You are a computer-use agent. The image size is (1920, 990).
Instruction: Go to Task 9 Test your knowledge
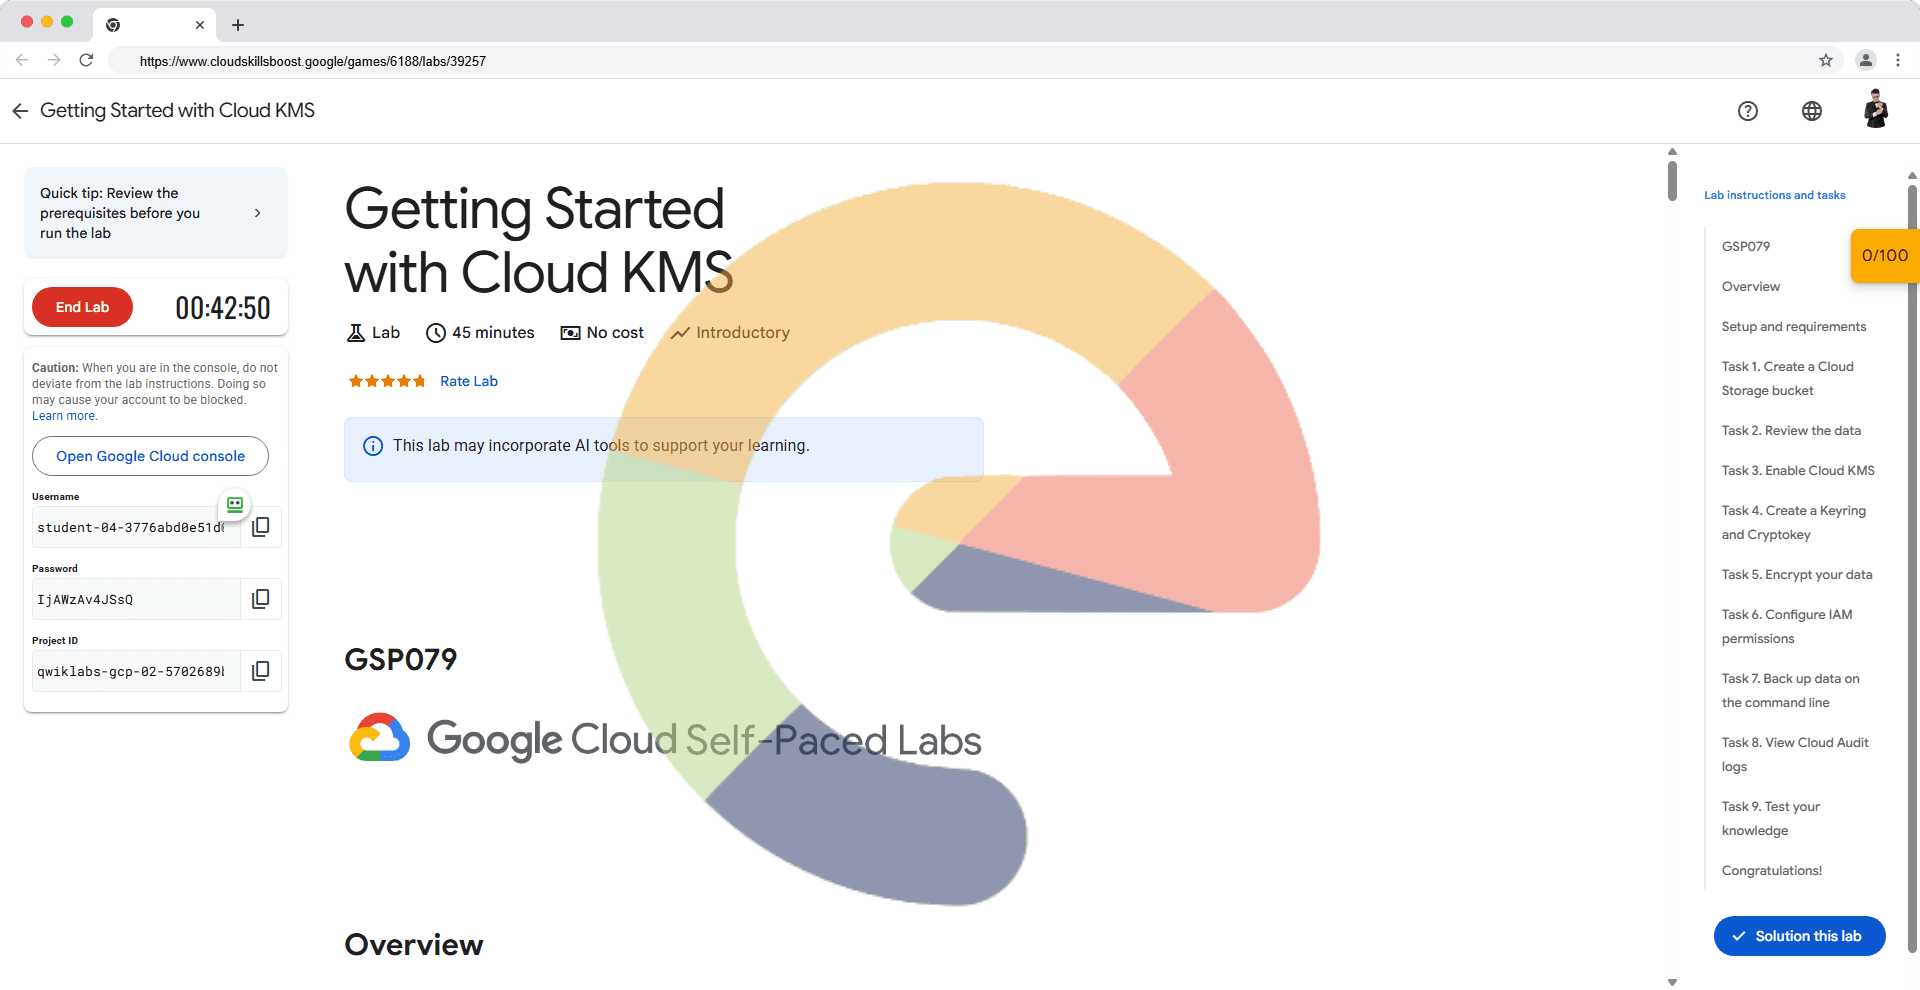click(1771, 818)
